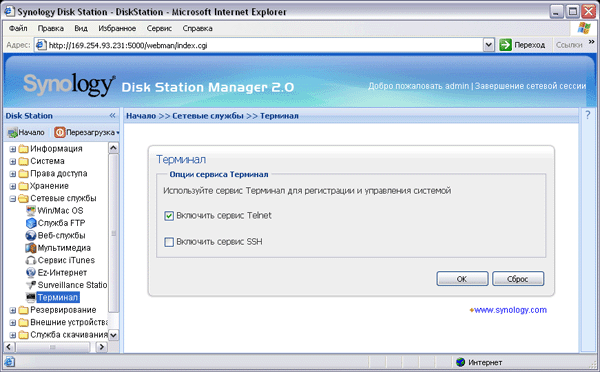Open the address bar dropdown arrow

pos(489,45)
